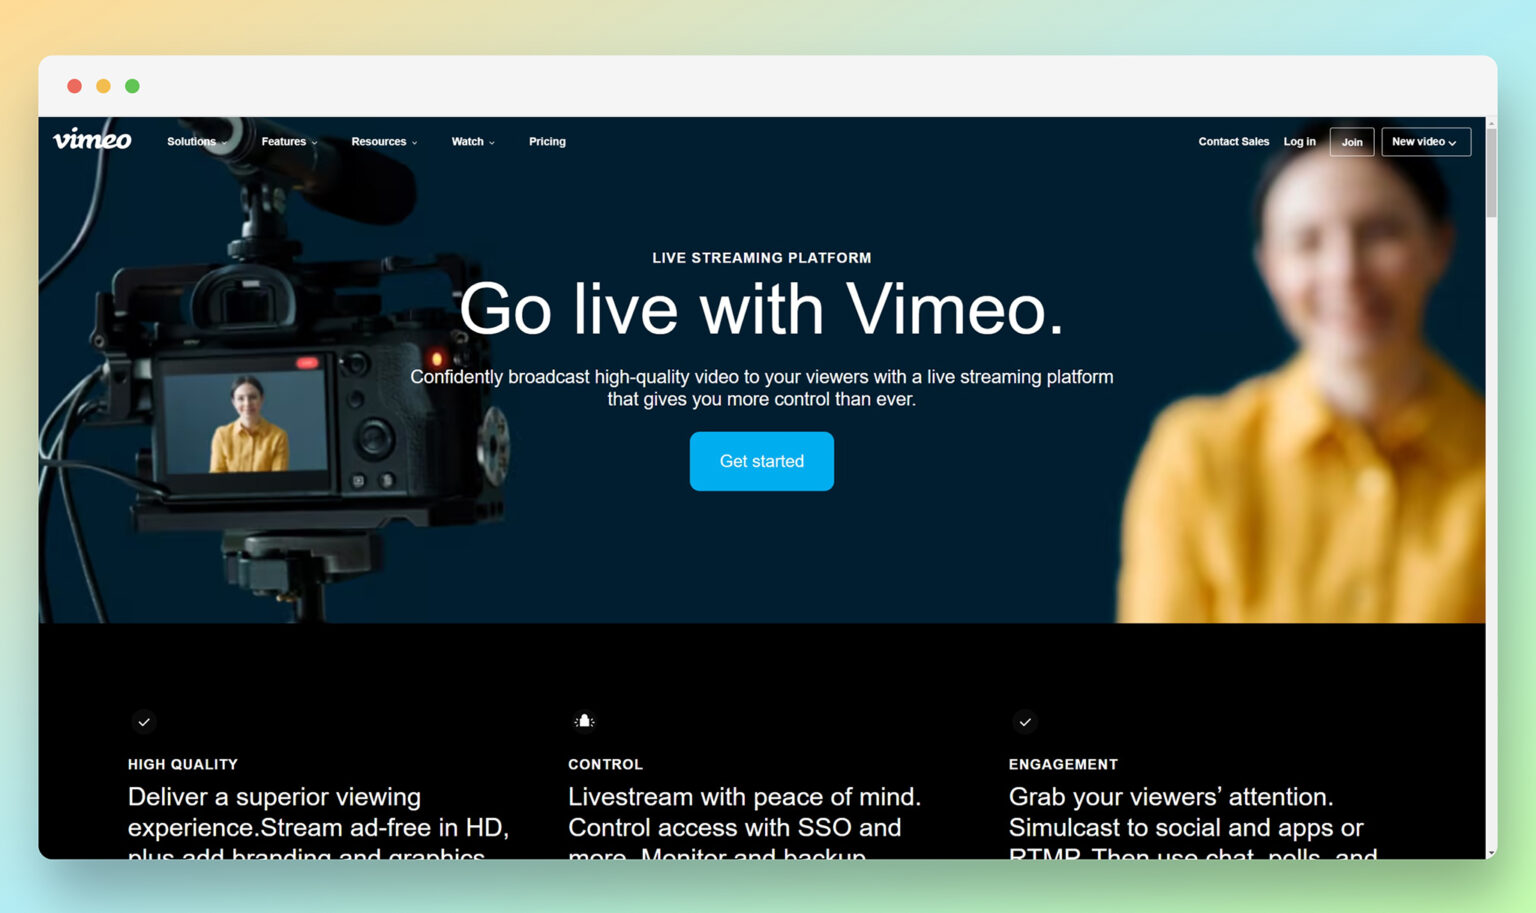Select the Pricing menu item
This screenshot has height=913, width=1536.
(547, 141)
